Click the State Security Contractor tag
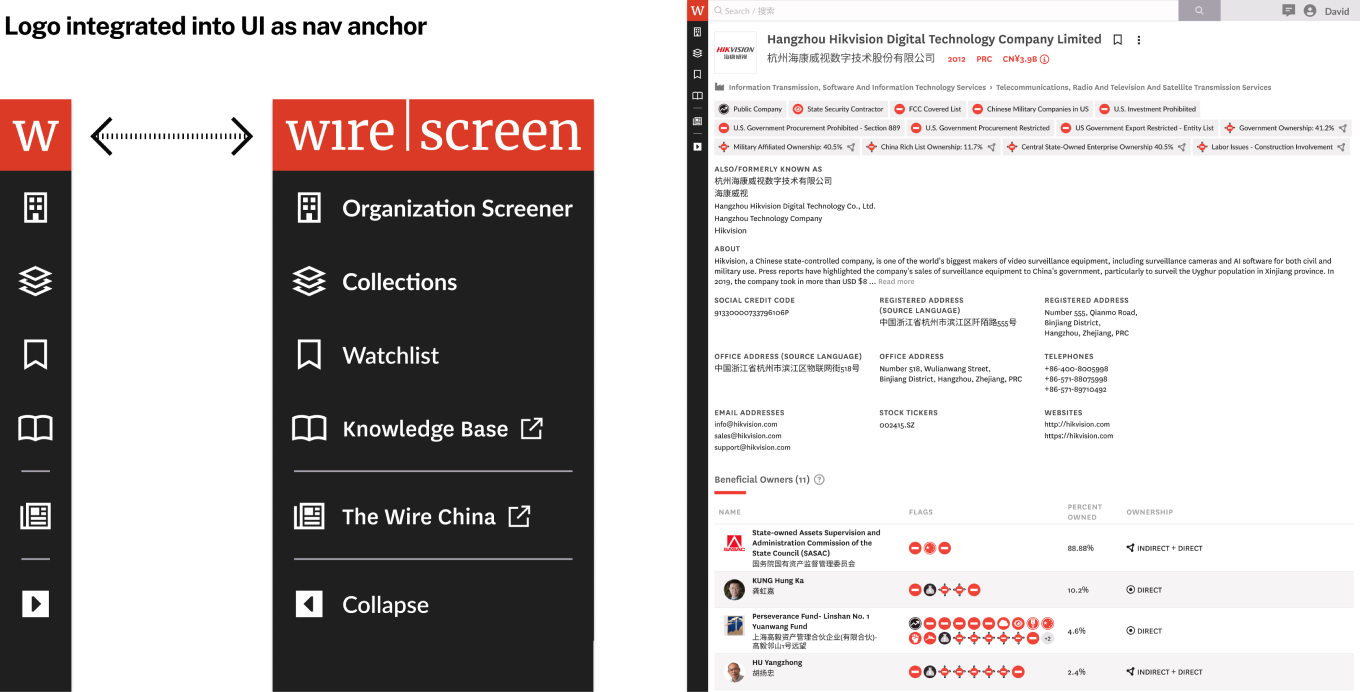 click(x=838, y=109)
